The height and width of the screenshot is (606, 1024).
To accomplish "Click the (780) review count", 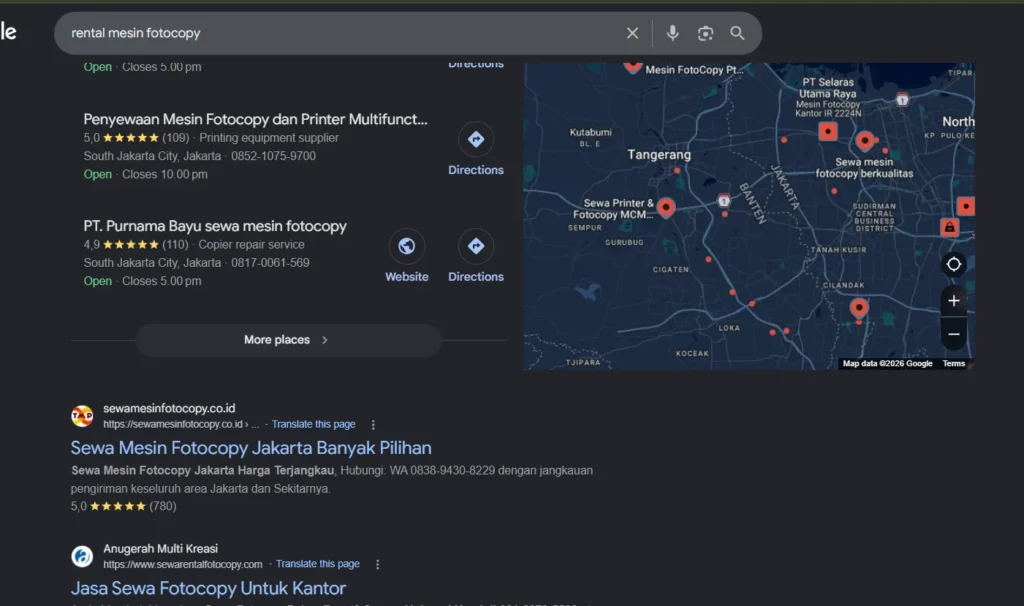I will [x=163, y=506].
